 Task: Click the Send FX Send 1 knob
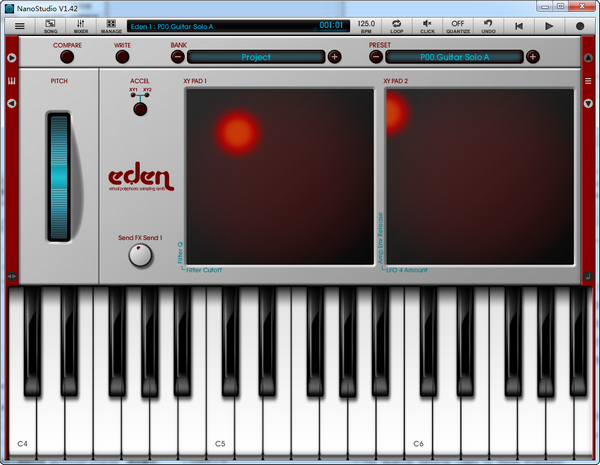(140, 256)
